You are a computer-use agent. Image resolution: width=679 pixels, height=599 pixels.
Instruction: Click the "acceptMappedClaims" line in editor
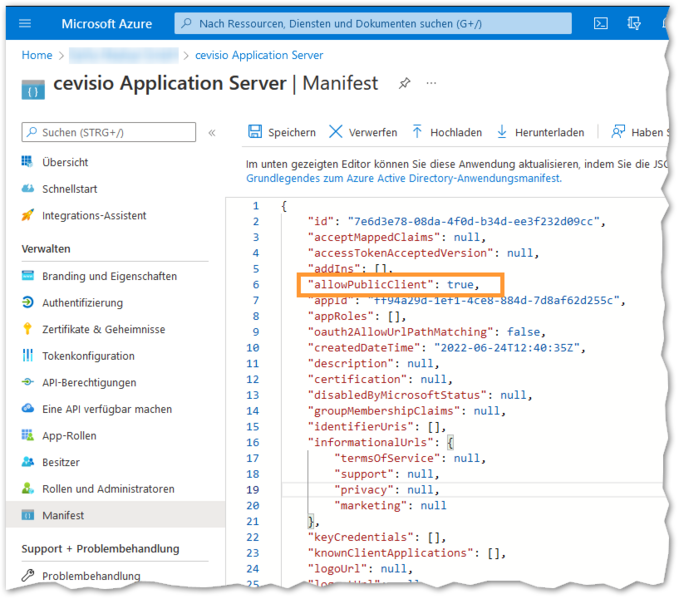(x=397, y=237)
